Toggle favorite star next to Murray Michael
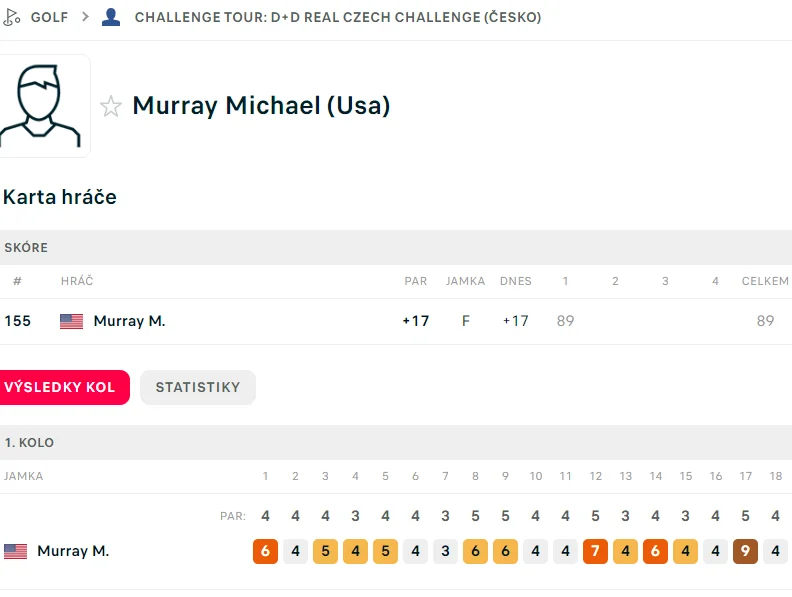792x597 pixels. click(111, 106)
